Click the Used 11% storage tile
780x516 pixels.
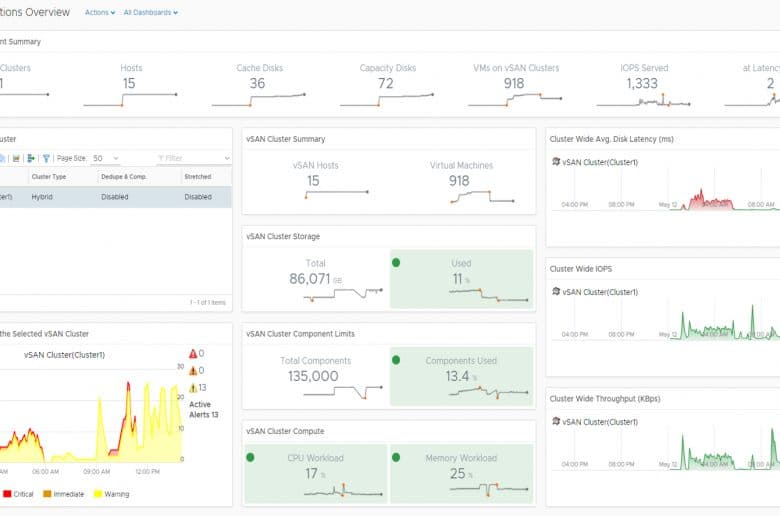click(x=461, y=279)
